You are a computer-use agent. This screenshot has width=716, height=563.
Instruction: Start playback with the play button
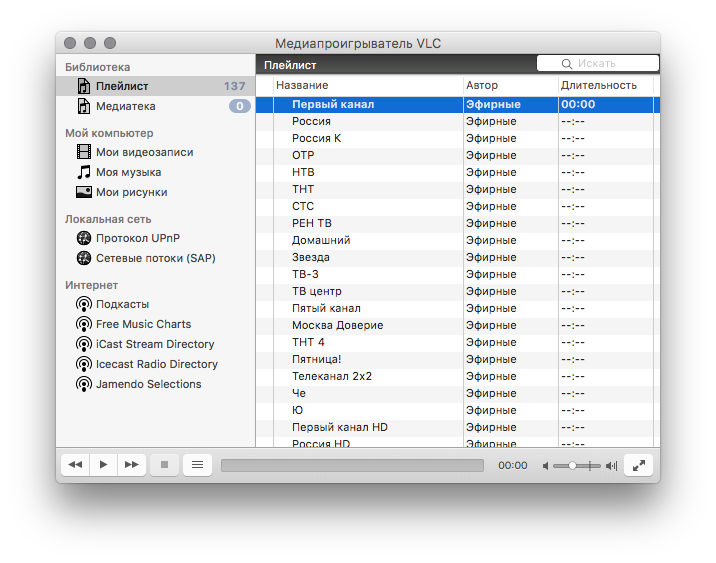(x=104, y=465)
